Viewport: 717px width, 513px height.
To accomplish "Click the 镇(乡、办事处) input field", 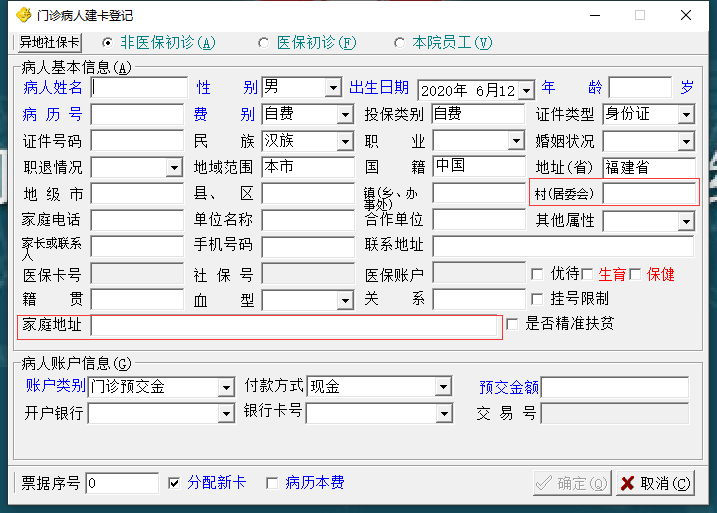I will click(x=479, y=193).
